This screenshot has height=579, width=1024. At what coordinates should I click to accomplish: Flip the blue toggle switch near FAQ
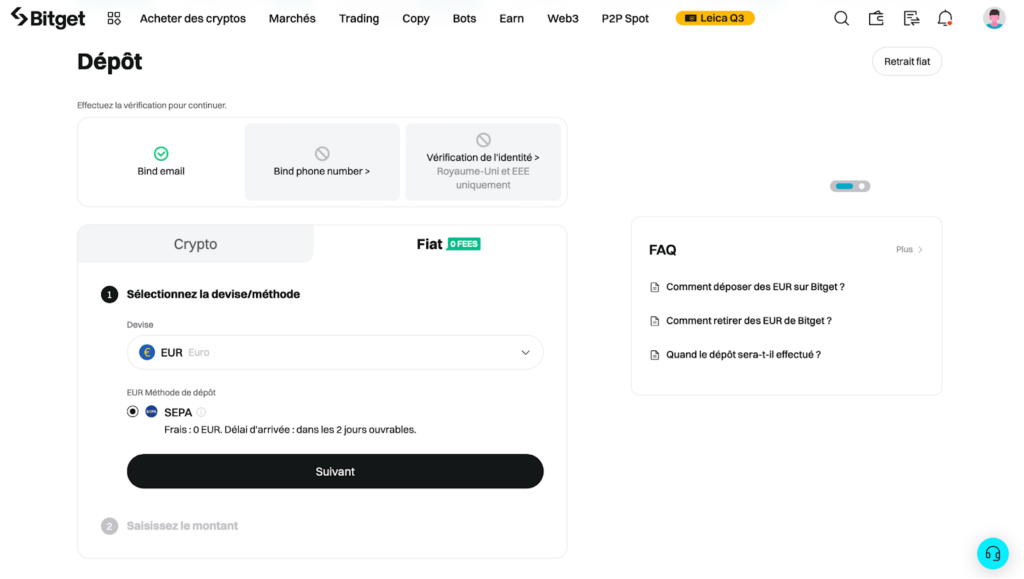point(849,186)
